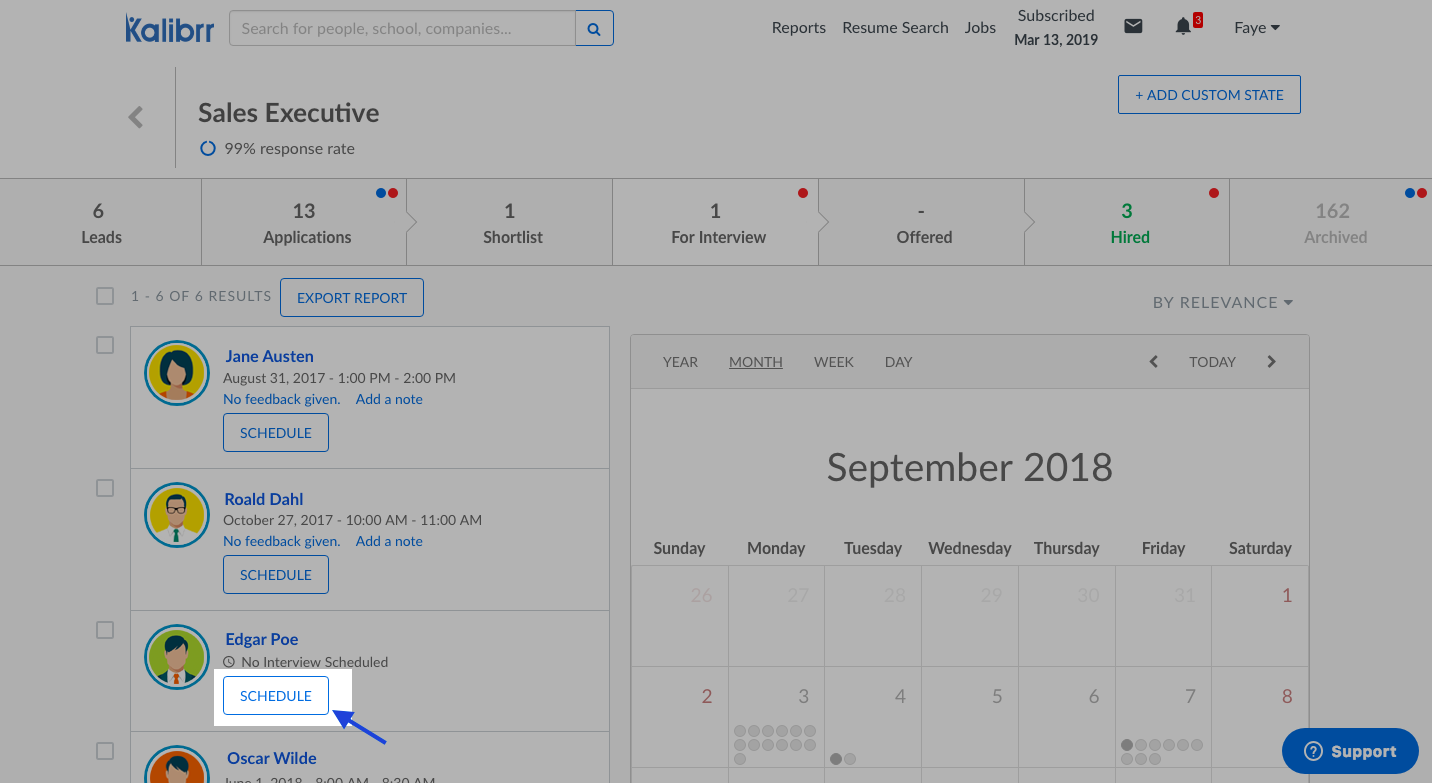1432x783 pixels.
Task: Expand the By Relevance sort dropdown
Action: click(x=1222, y=302)
